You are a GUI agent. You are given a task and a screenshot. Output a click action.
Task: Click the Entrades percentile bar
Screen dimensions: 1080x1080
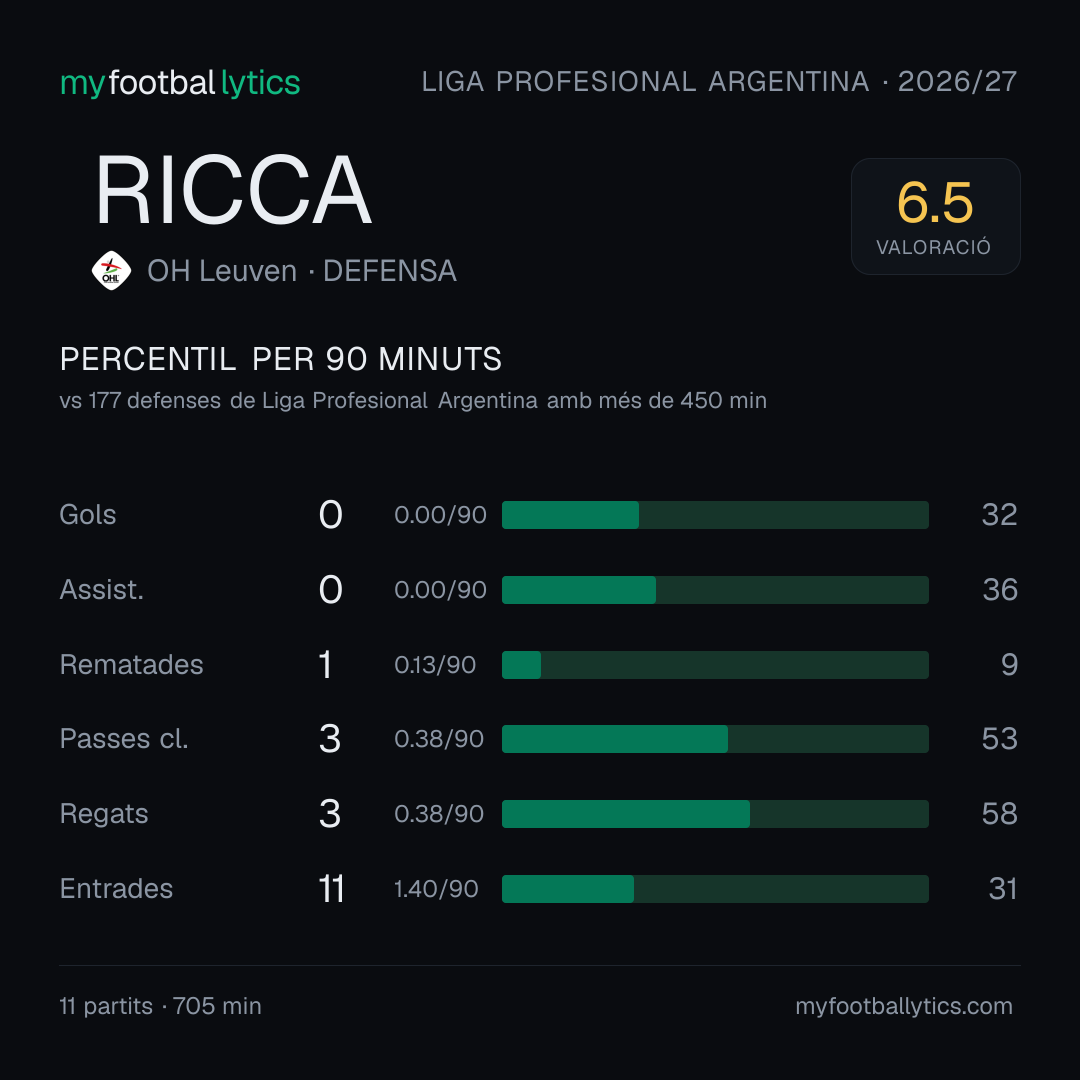715,889
